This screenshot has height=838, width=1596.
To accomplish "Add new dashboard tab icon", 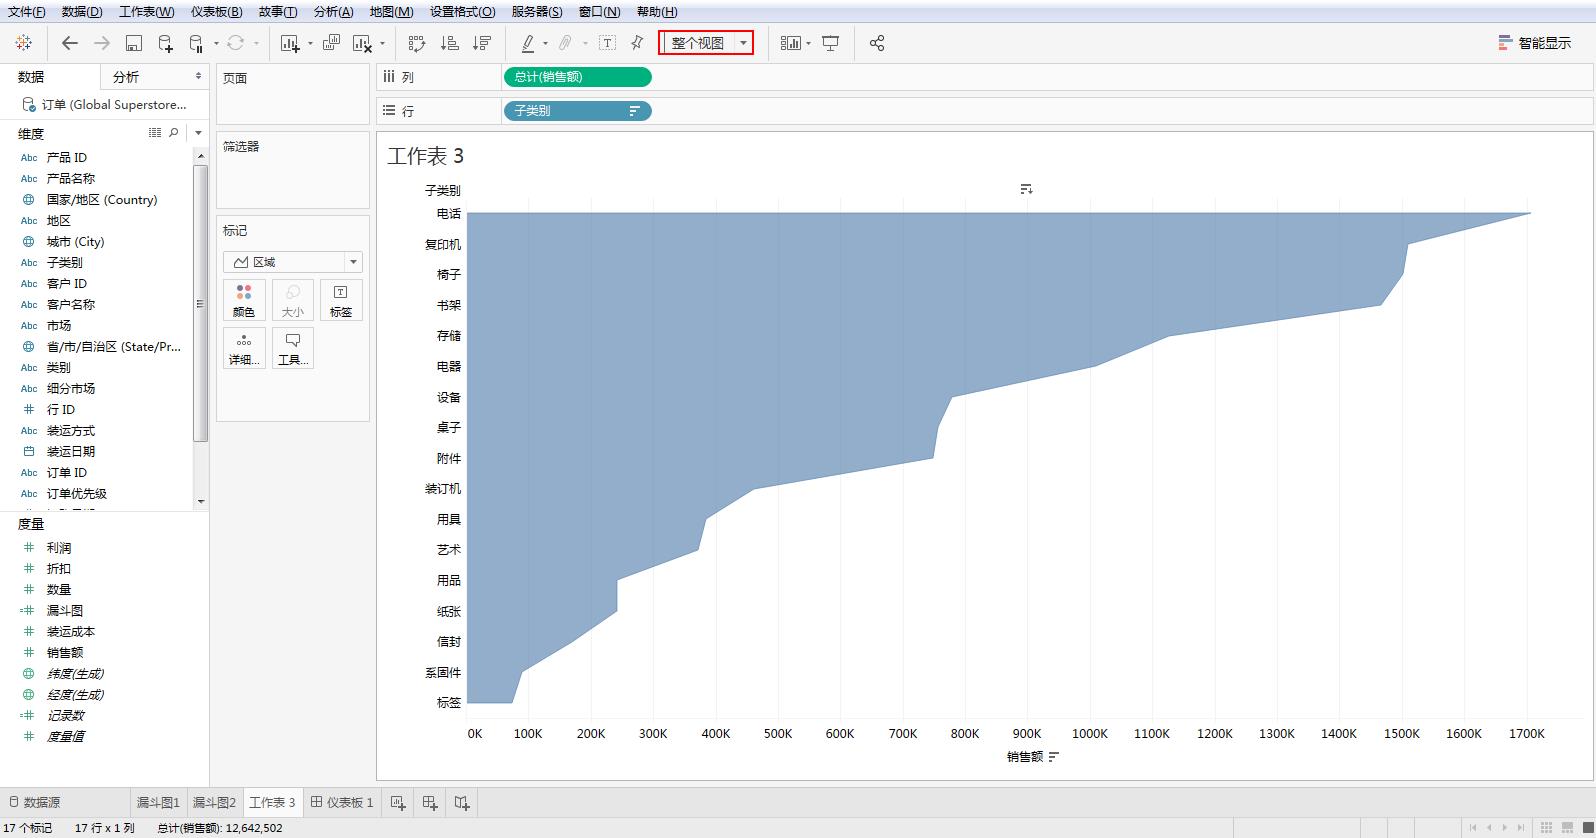I will (430, 802).
